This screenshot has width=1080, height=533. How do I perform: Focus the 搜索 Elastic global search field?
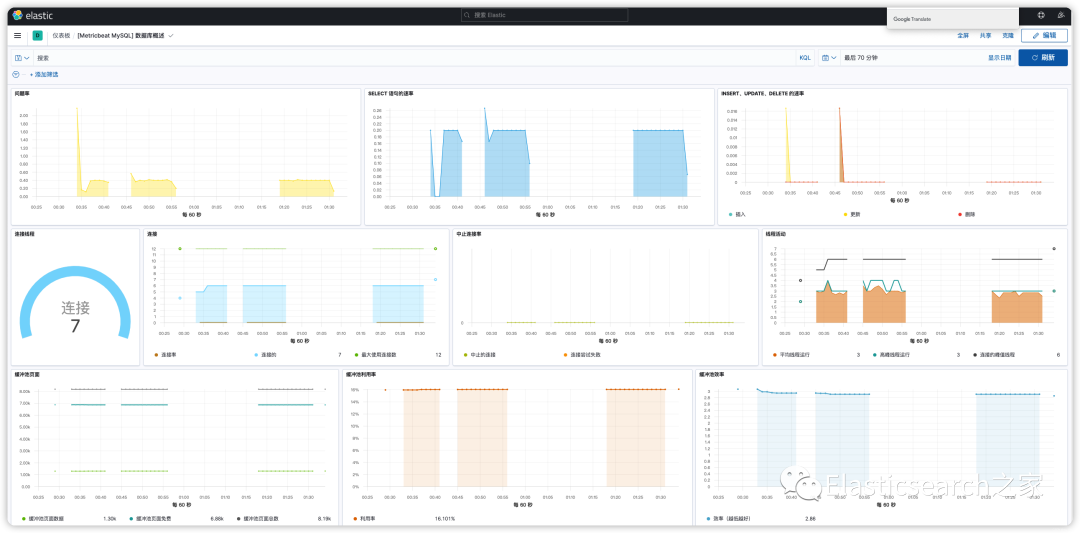click(x=544, y=15)
